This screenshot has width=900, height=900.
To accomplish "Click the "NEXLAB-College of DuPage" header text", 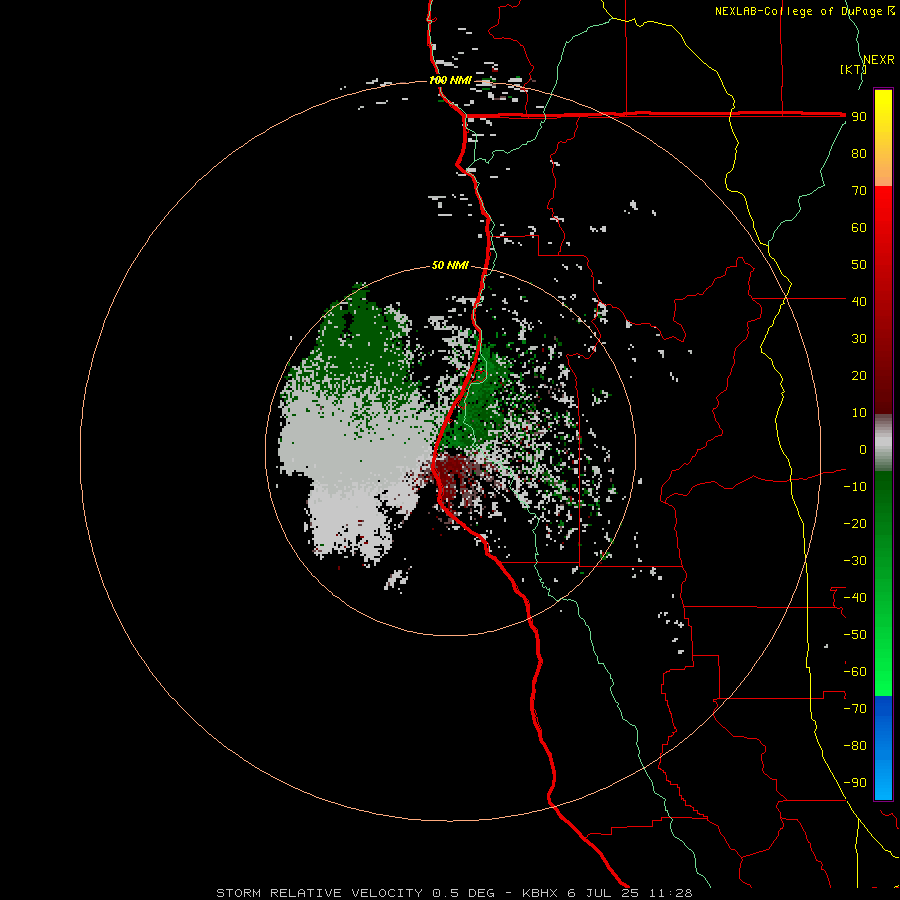I will 798,11.
